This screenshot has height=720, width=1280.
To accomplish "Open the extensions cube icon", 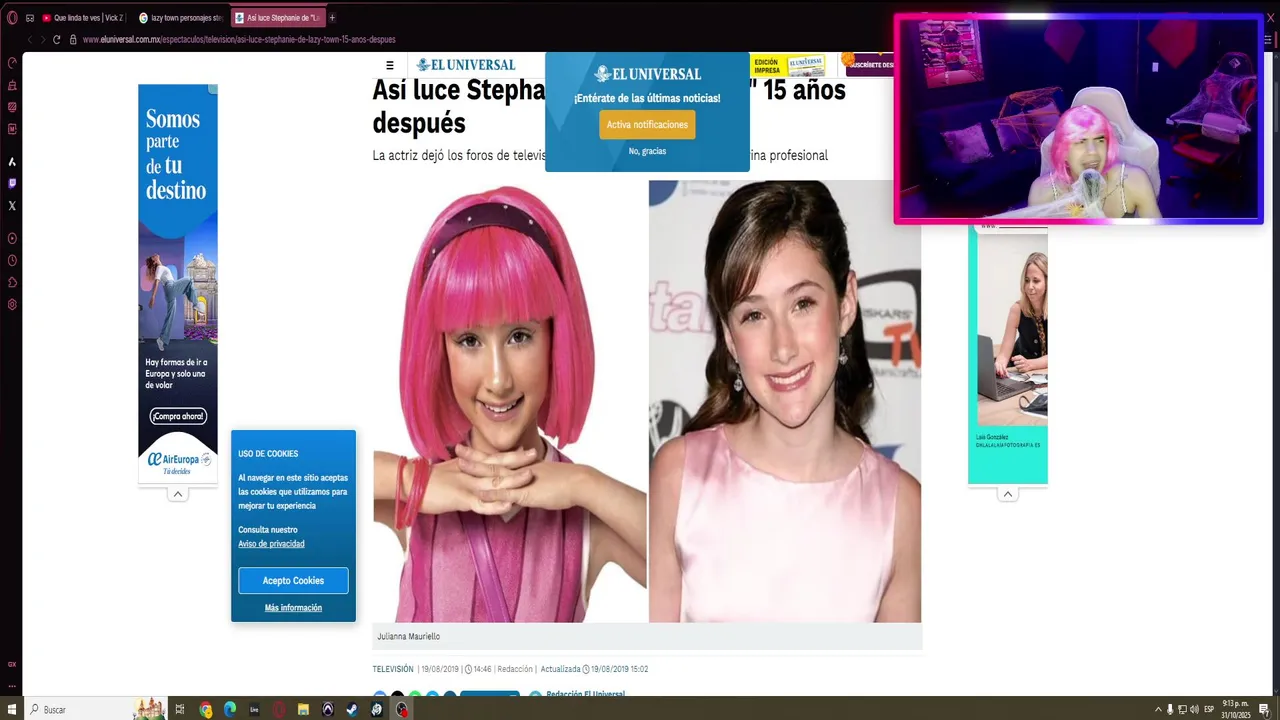I will [x=12, y=282].
